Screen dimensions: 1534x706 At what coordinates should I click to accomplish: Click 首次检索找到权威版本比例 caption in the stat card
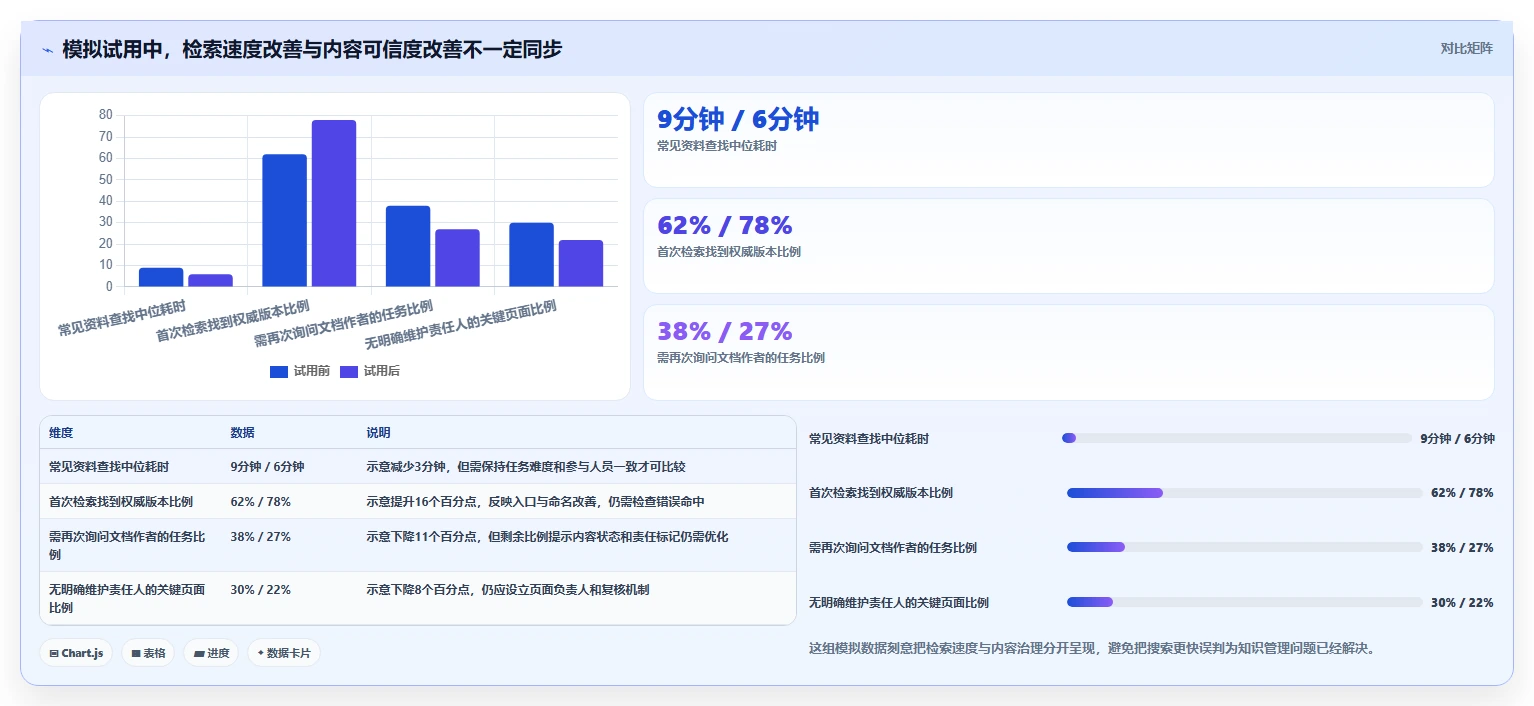coord(729,252)
